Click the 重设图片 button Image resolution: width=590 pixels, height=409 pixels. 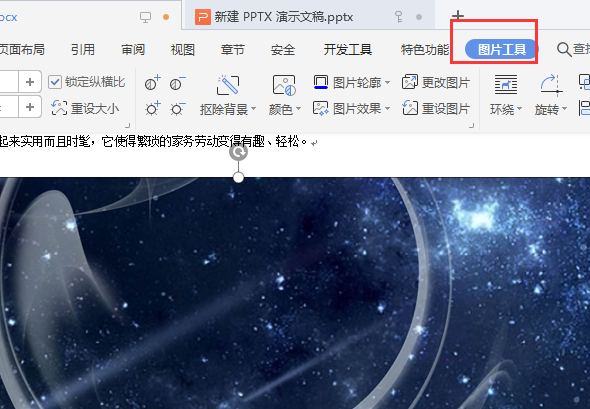(436, 109)
